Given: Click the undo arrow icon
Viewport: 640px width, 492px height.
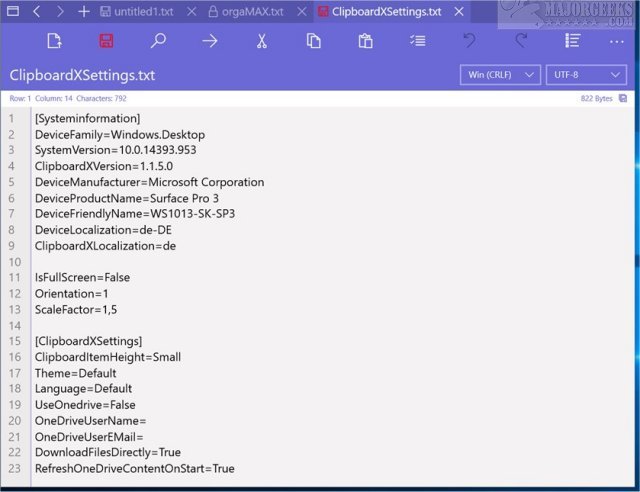Looking at the screenshot, I should point(469,41).
